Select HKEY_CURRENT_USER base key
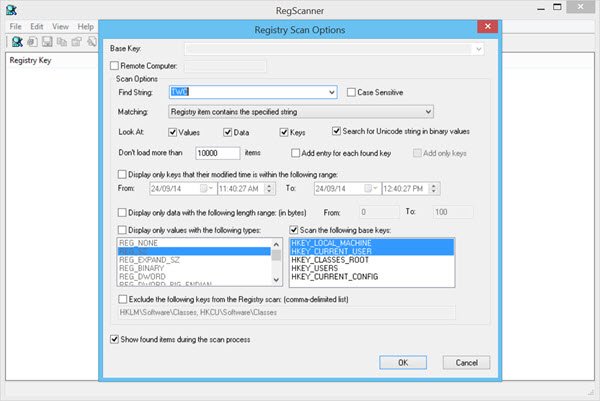Image resolution: width=600 pixels, height=401 pixels. (x=372, y=251)
